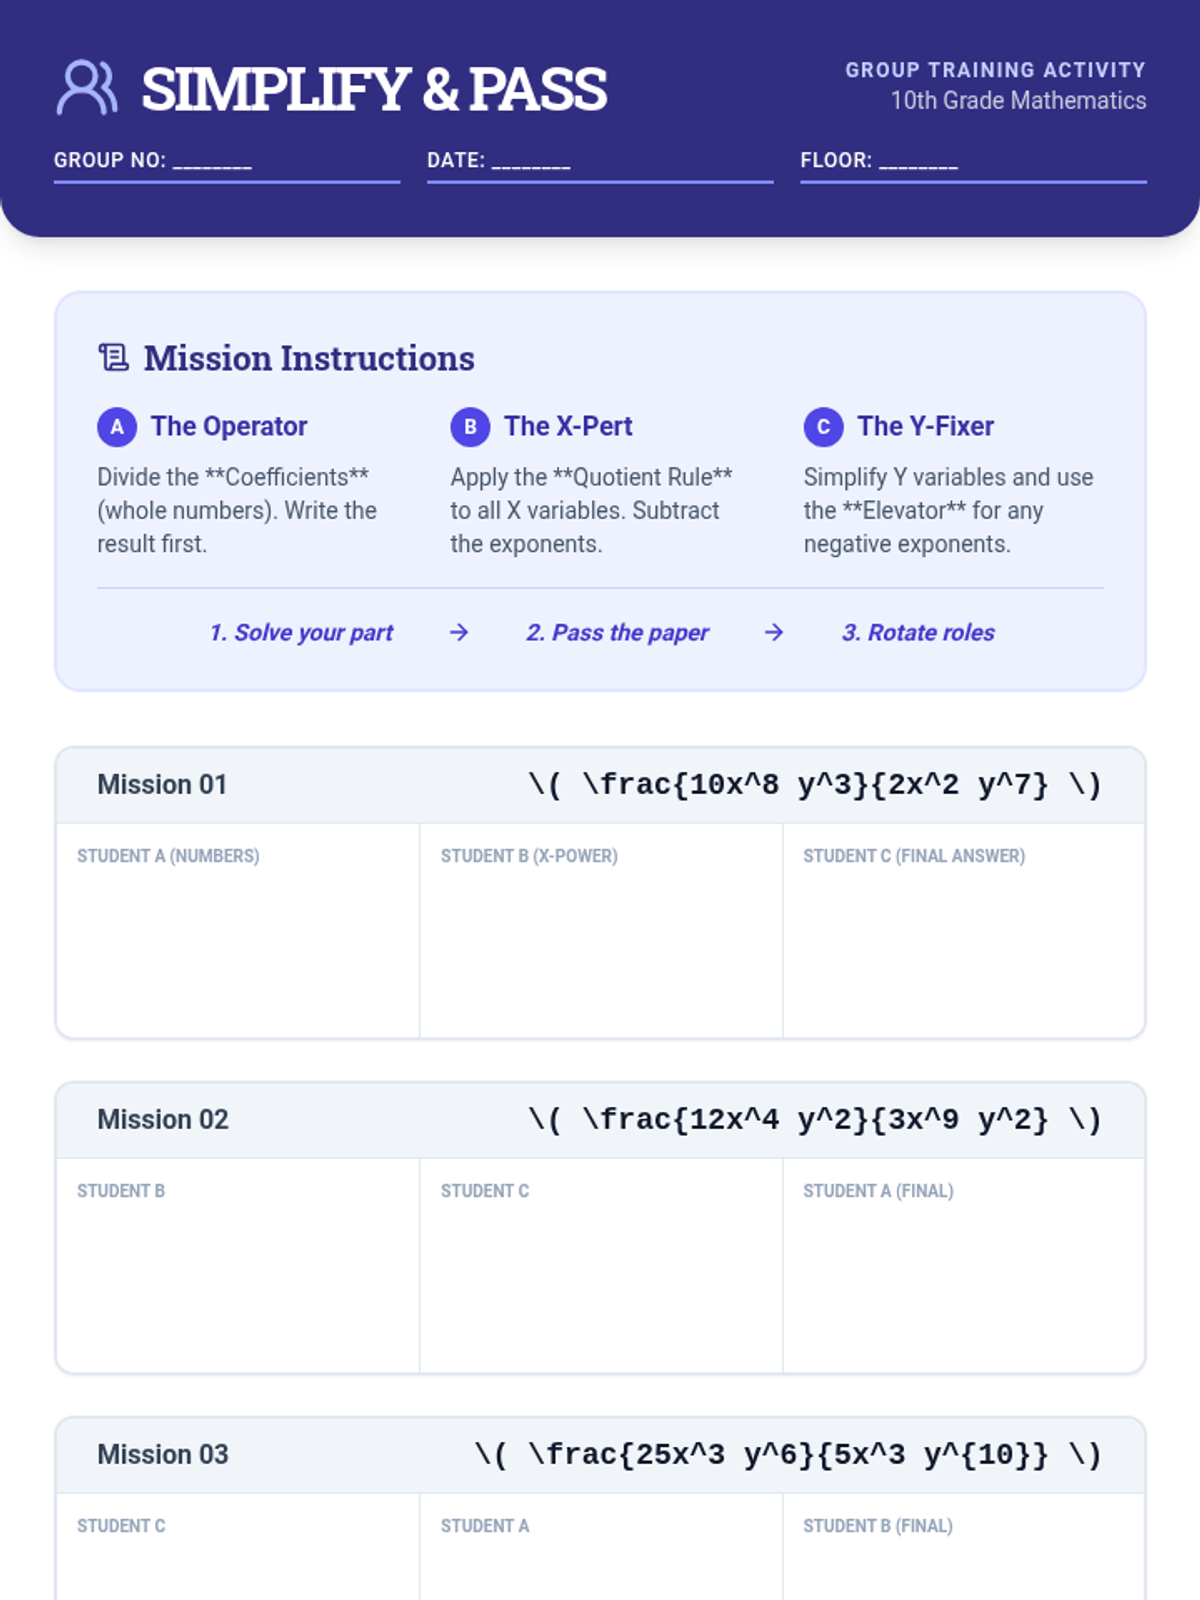The height and width of the screenshot is (1600, 1200).
Task: Click the Group No field
Action: [227, 162]
